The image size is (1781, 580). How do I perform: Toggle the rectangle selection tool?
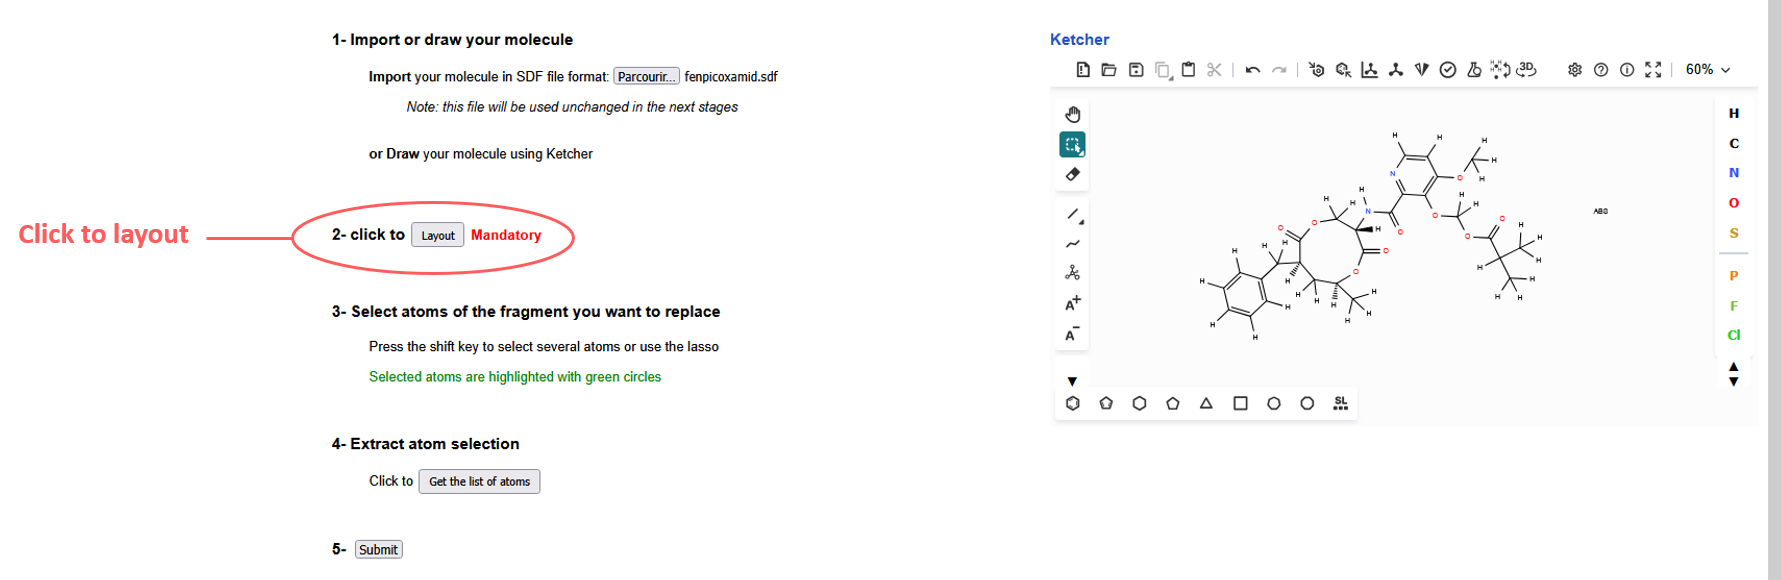pyautogui.click(x=1072, y=145)
